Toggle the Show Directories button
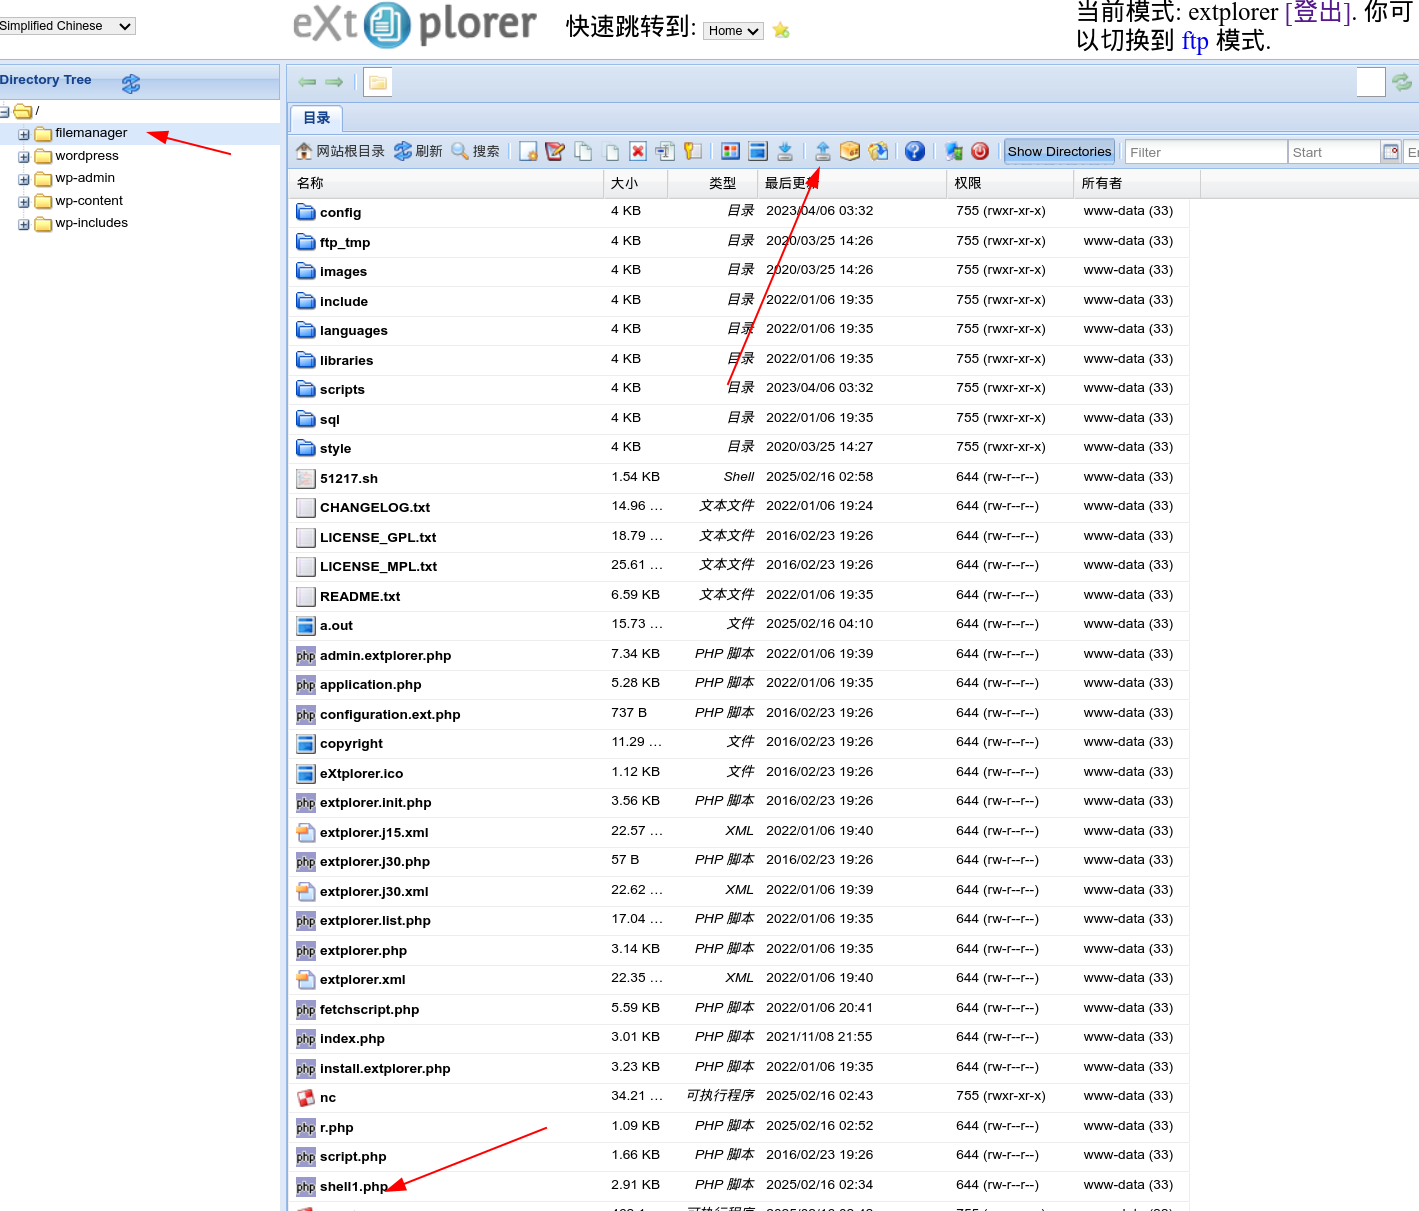 [1059, 151]
